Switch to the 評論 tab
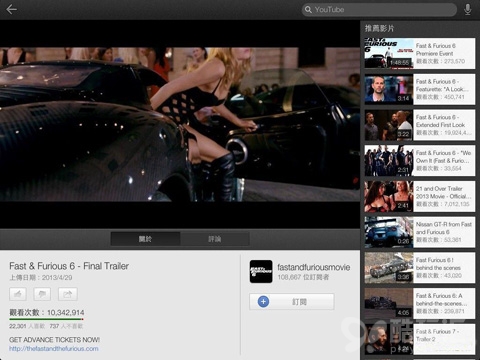 (x=215, y=239)
